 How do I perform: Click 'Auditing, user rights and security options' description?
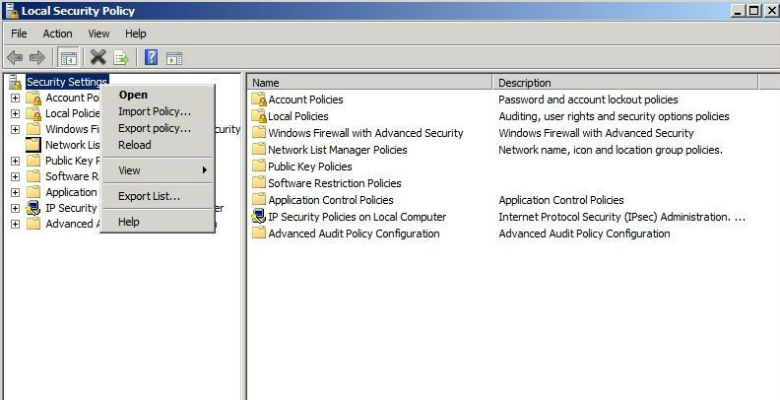(614, 116)
